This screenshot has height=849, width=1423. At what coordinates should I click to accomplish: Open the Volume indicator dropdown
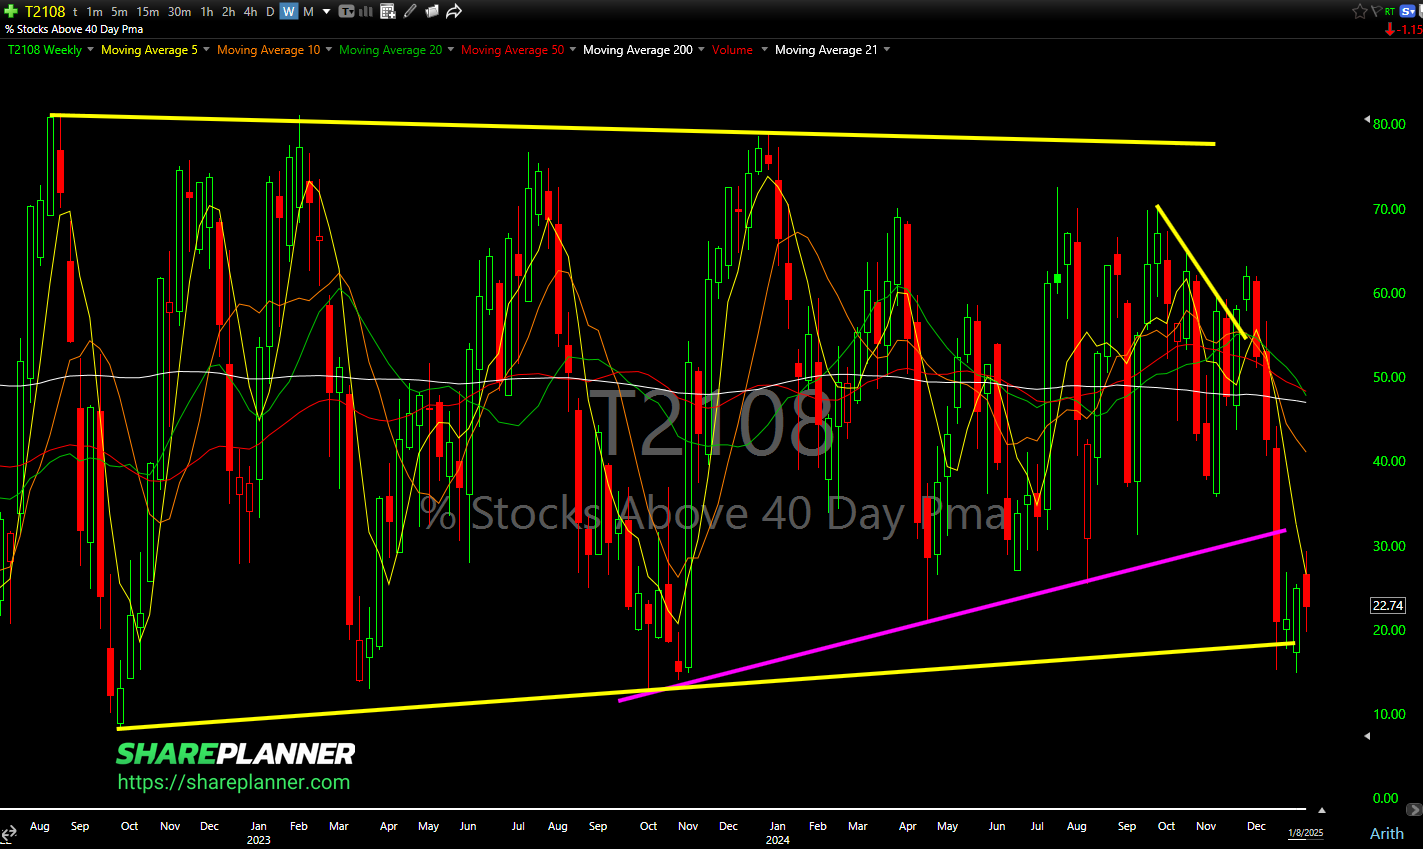[x=764, y=50]
